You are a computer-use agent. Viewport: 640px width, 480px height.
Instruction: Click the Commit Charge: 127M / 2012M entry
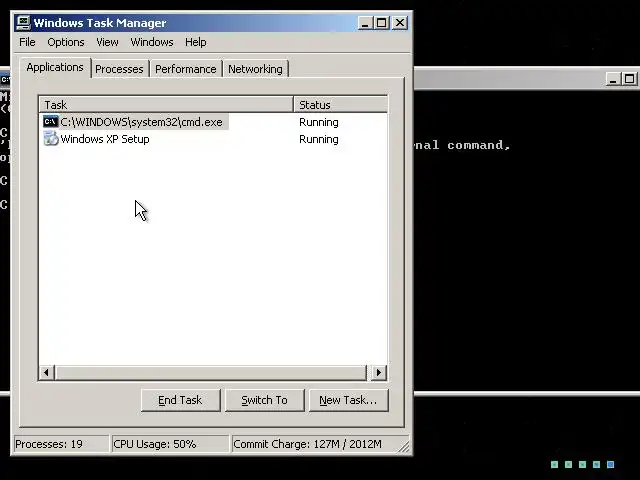tap(315, 444)
